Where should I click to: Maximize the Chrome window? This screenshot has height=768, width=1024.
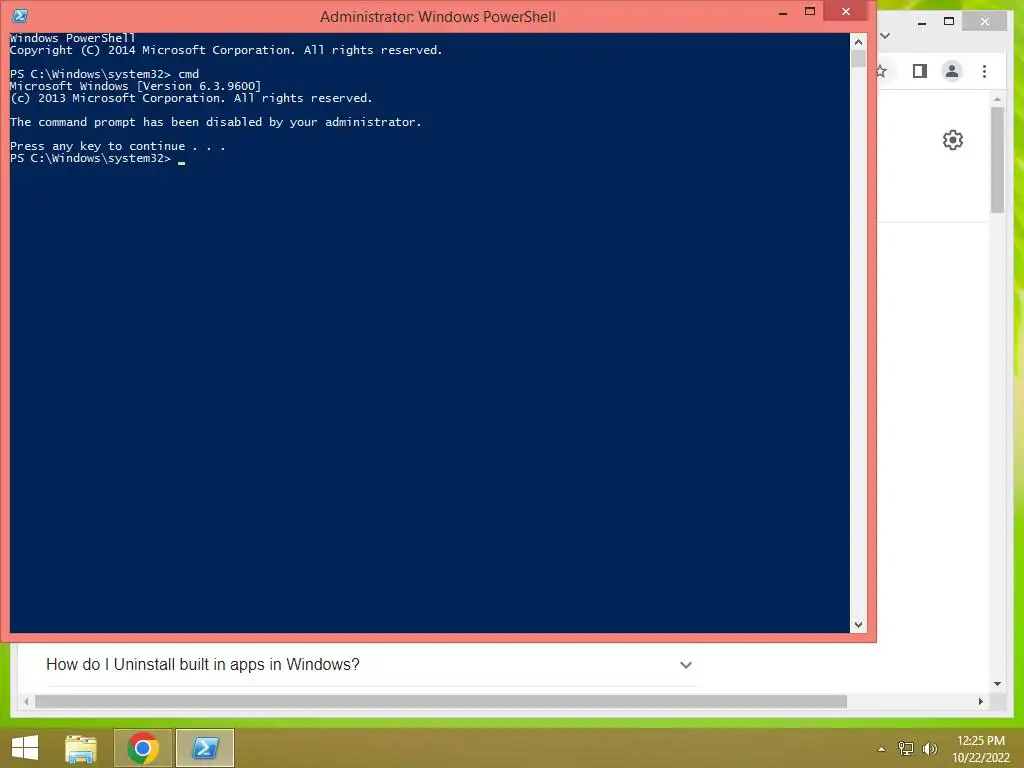coord(949,22)
